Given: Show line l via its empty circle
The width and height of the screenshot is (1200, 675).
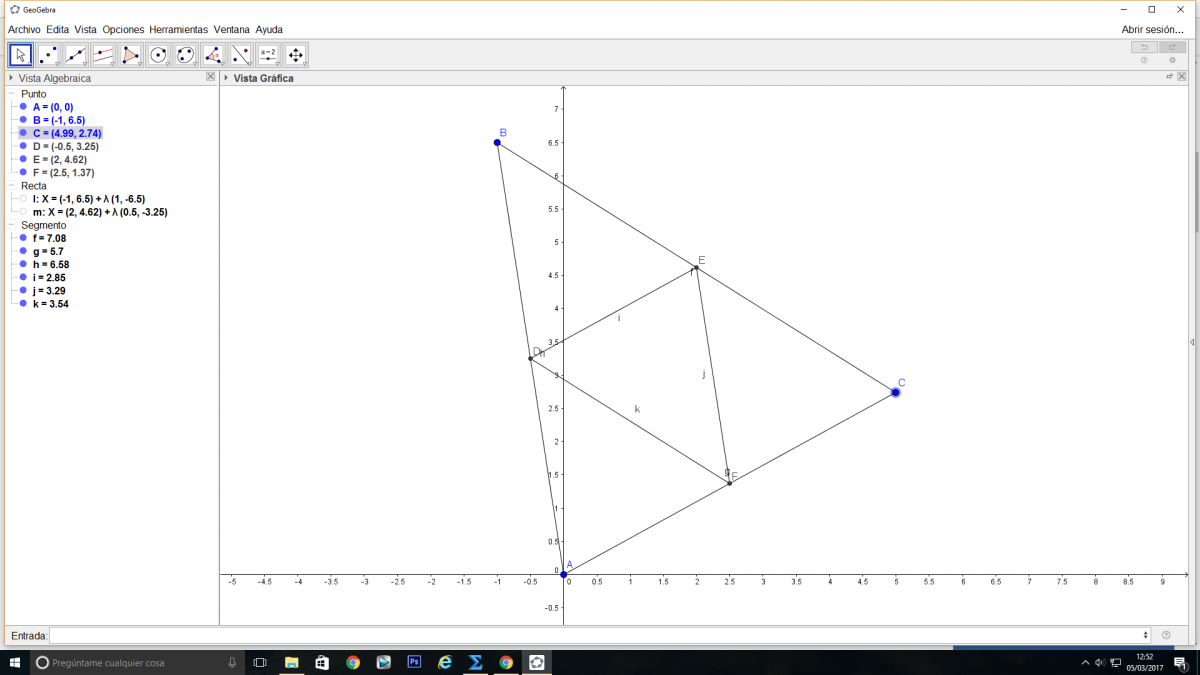Looking at the screenshot, I should pos(23,199).
